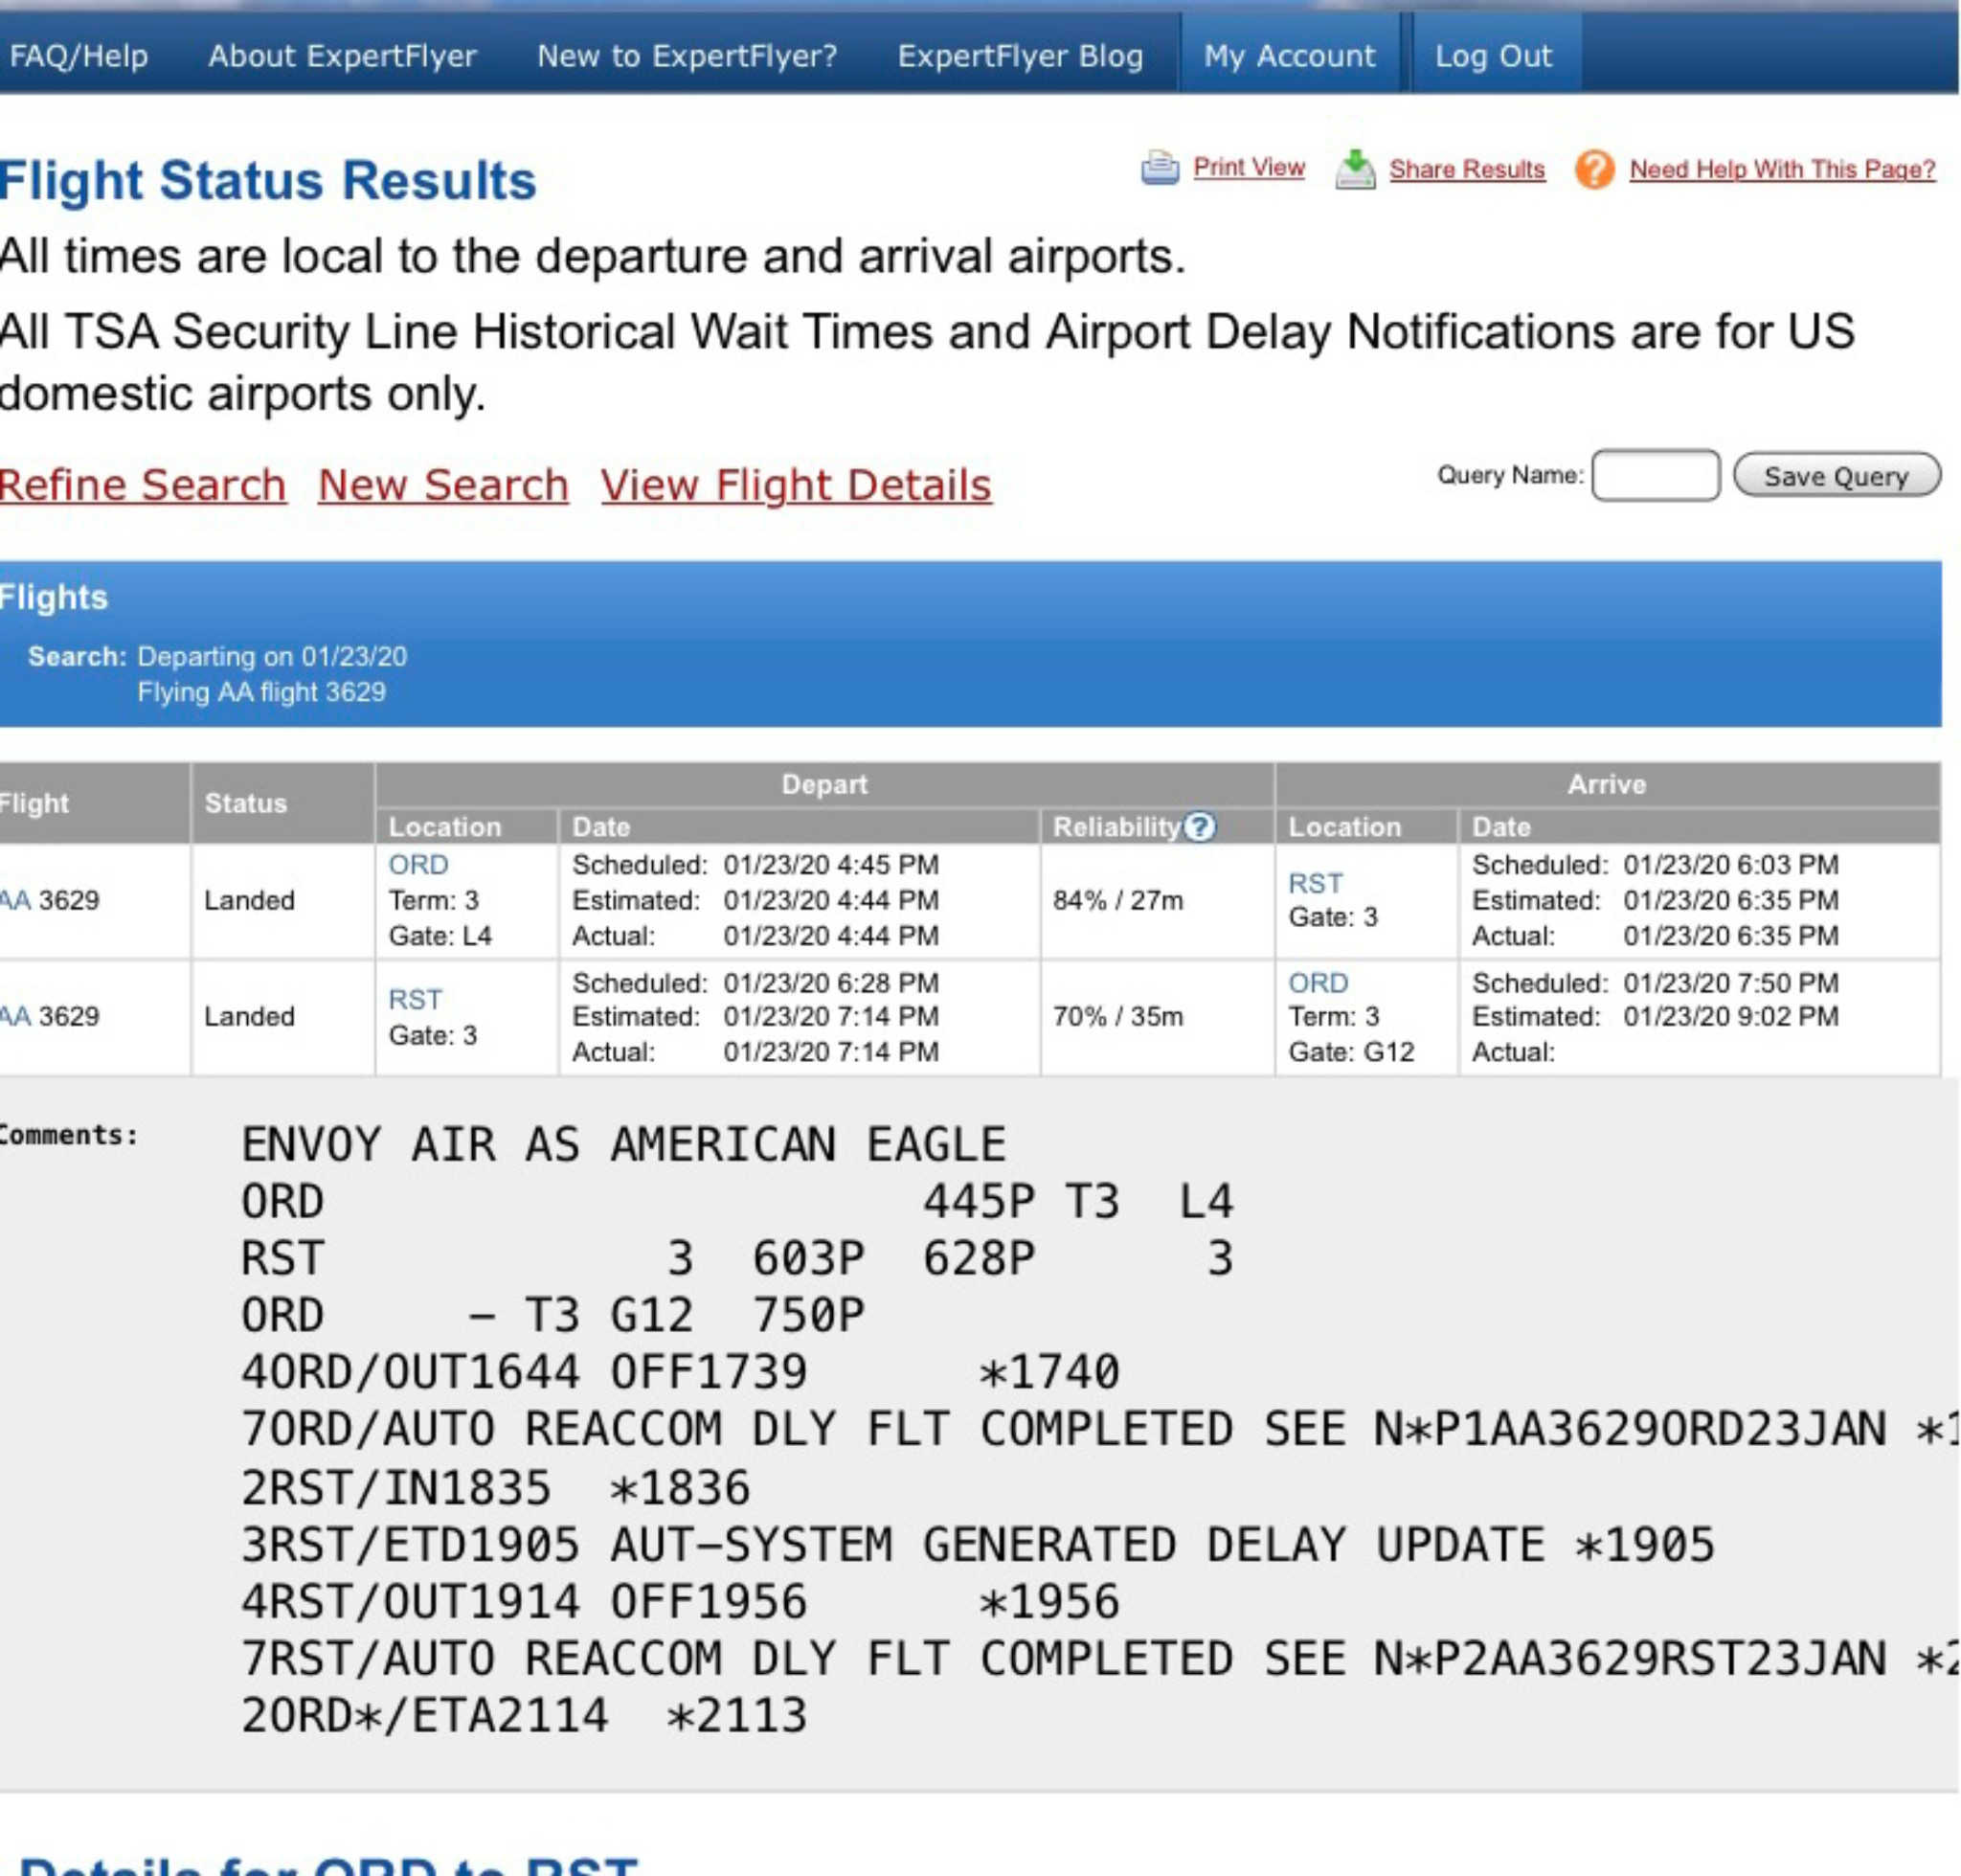Click Gate: L4 text in first row

click(440, 936)
